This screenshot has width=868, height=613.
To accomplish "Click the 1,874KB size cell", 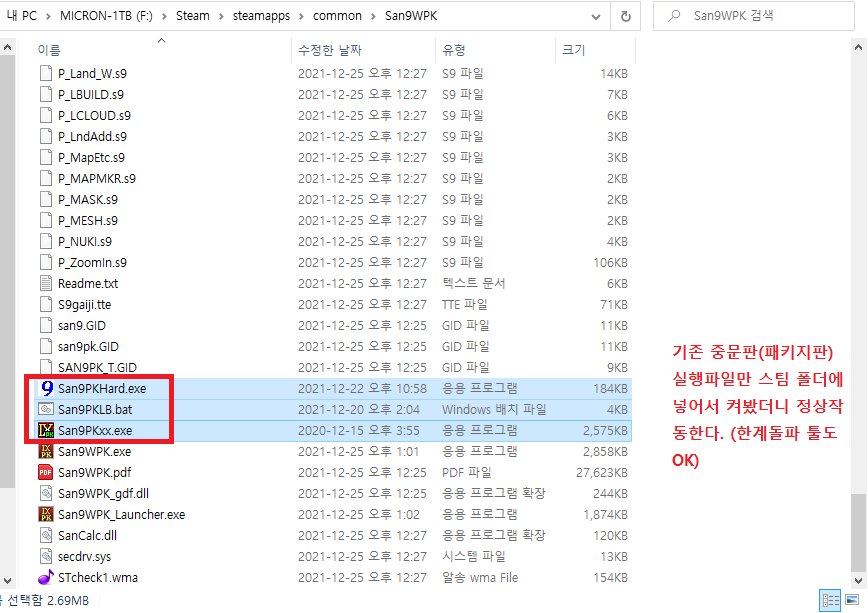I will coord(606,514).
